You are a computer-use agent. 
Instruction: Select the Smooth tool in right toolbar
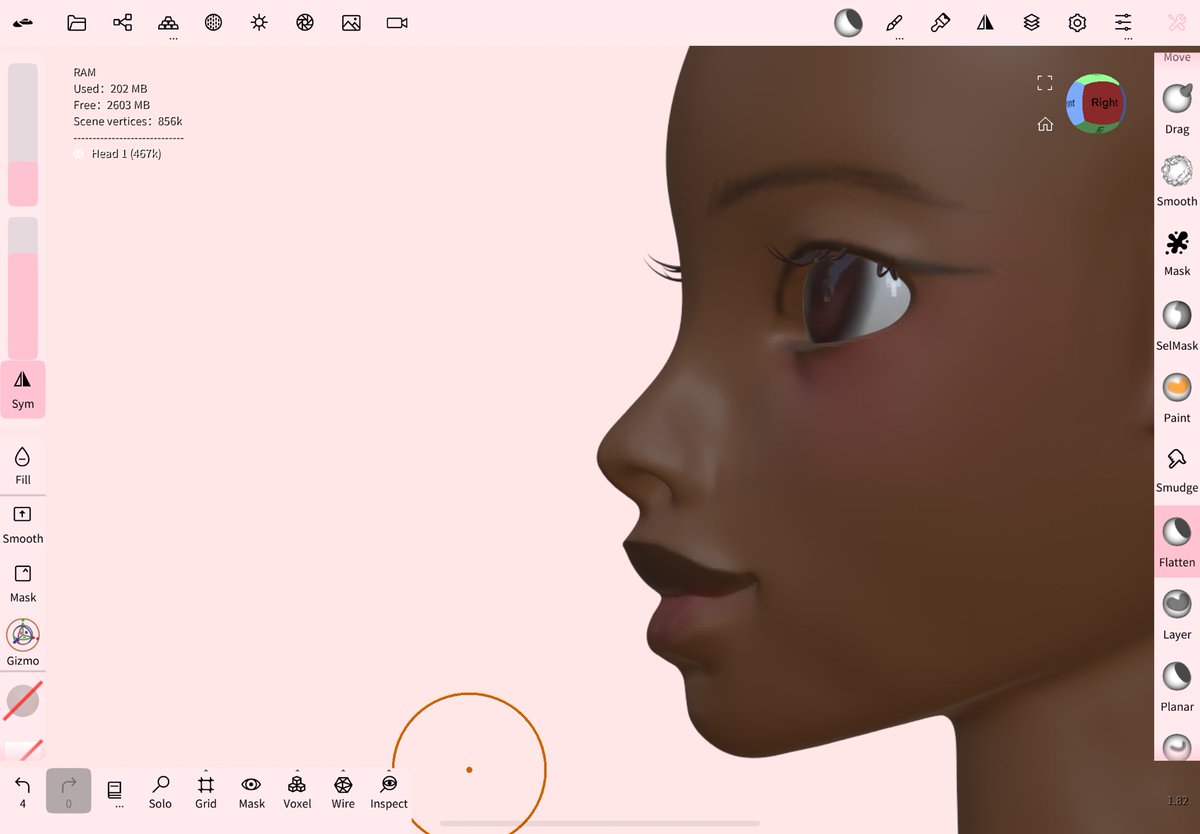tap(1177, 181)
